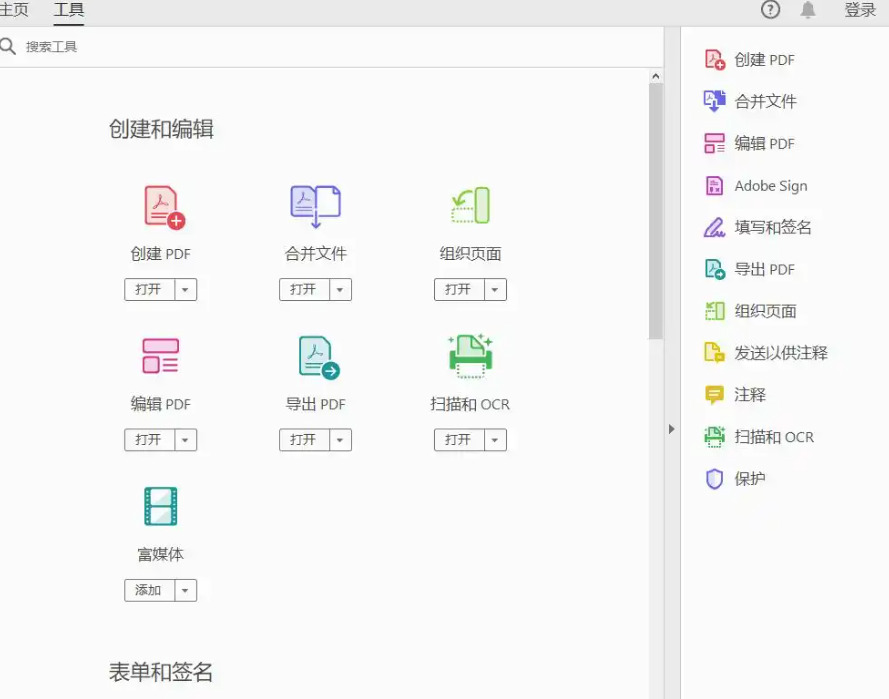Click the 导出 PDF icon in main panel
889x699 pixels.
[319, 357]
